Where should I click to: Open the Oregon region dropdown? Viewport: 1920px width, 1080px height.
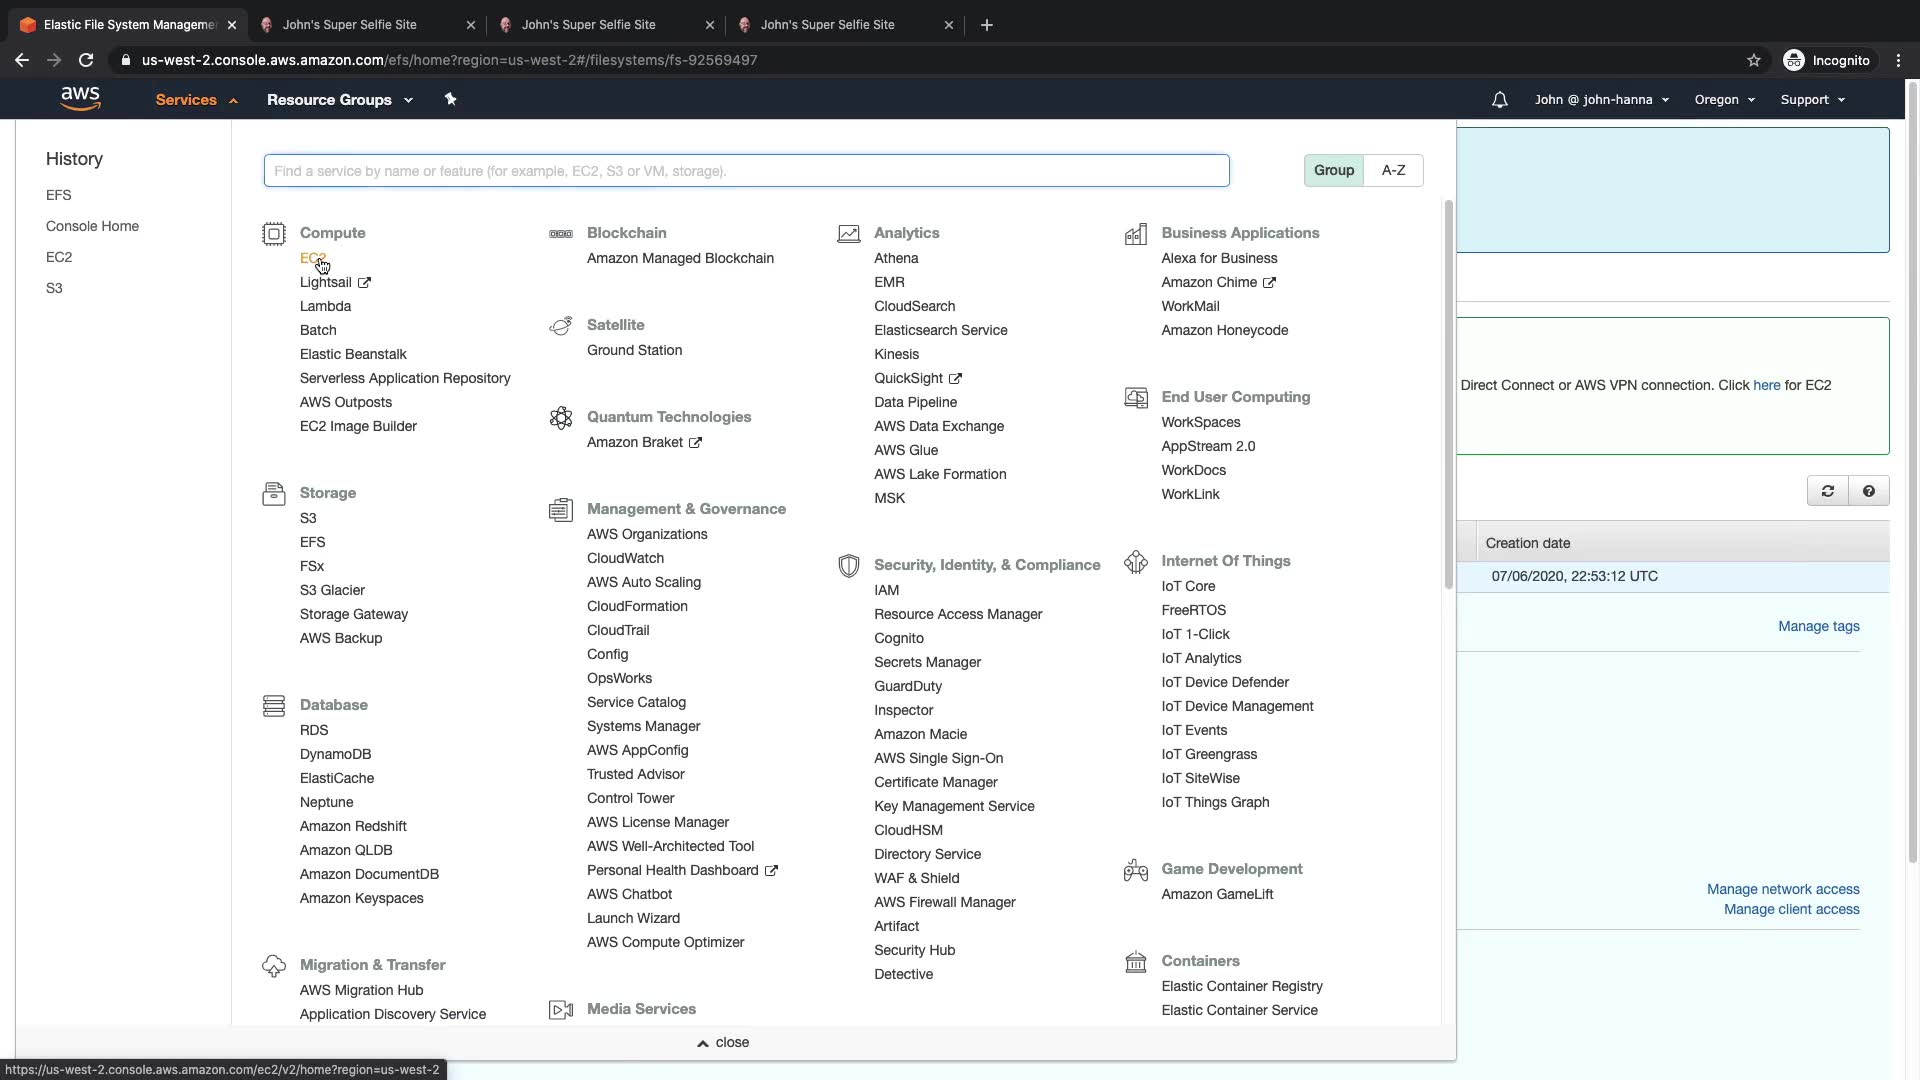coord(1724,100)
